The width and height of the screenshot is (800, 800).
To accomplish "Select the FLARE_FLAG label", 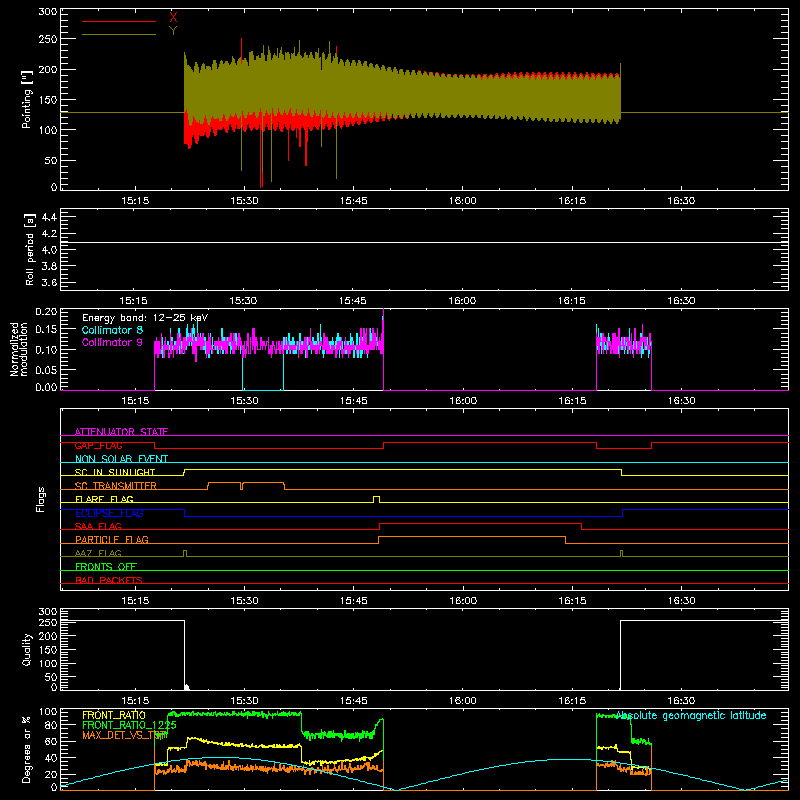I will [104, 499].
